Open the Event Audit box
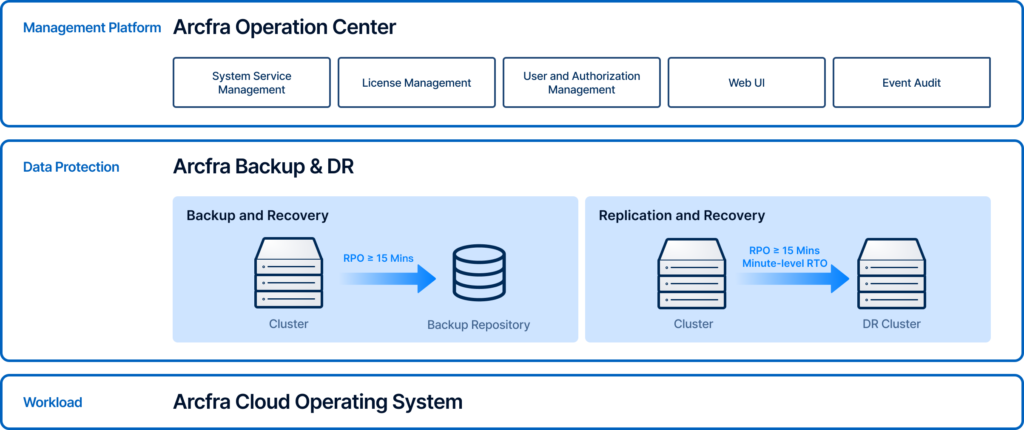This screenshot has width=1024, height=430. pos(911,83)
